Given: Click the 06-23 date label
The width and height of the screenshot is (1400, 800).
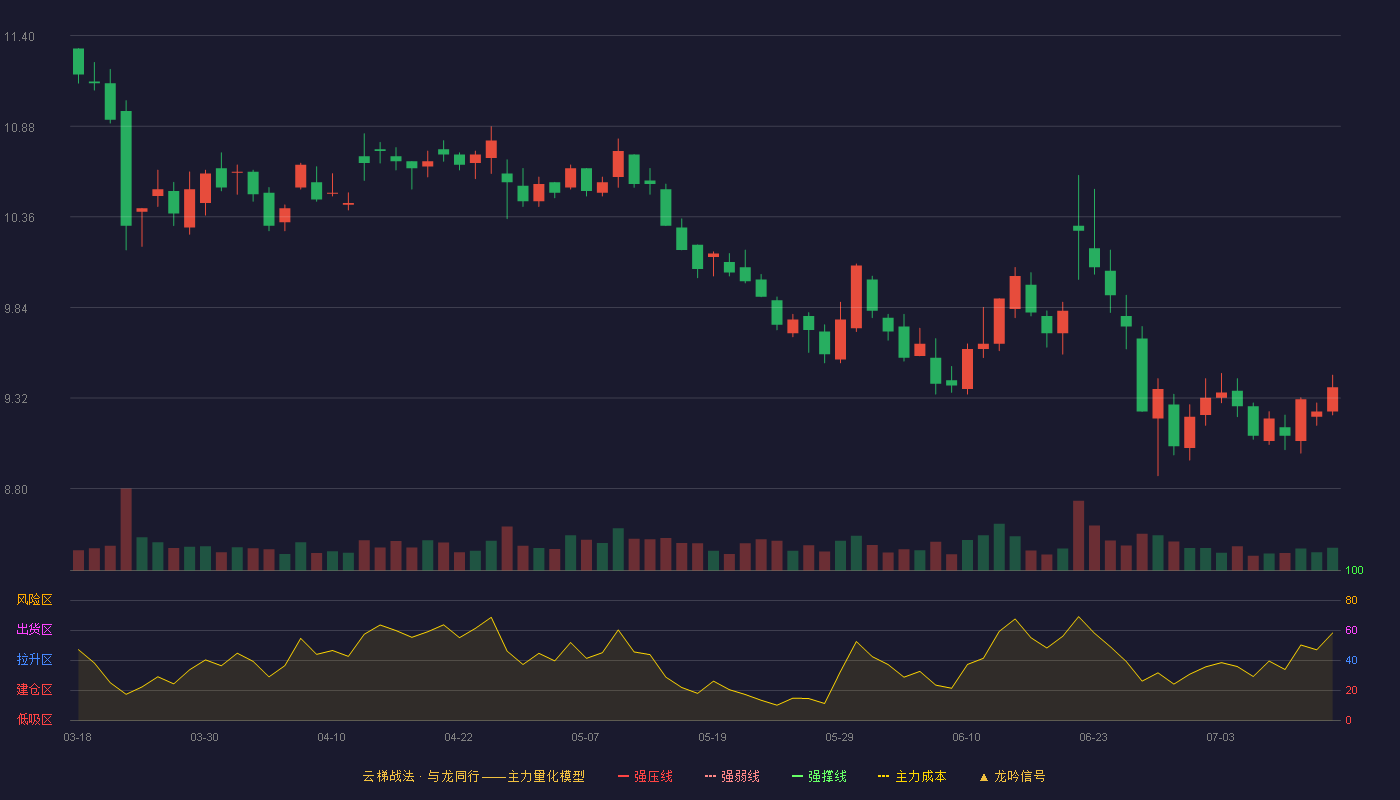Looking at the screenshot, I should click(x=1093, y=737).
